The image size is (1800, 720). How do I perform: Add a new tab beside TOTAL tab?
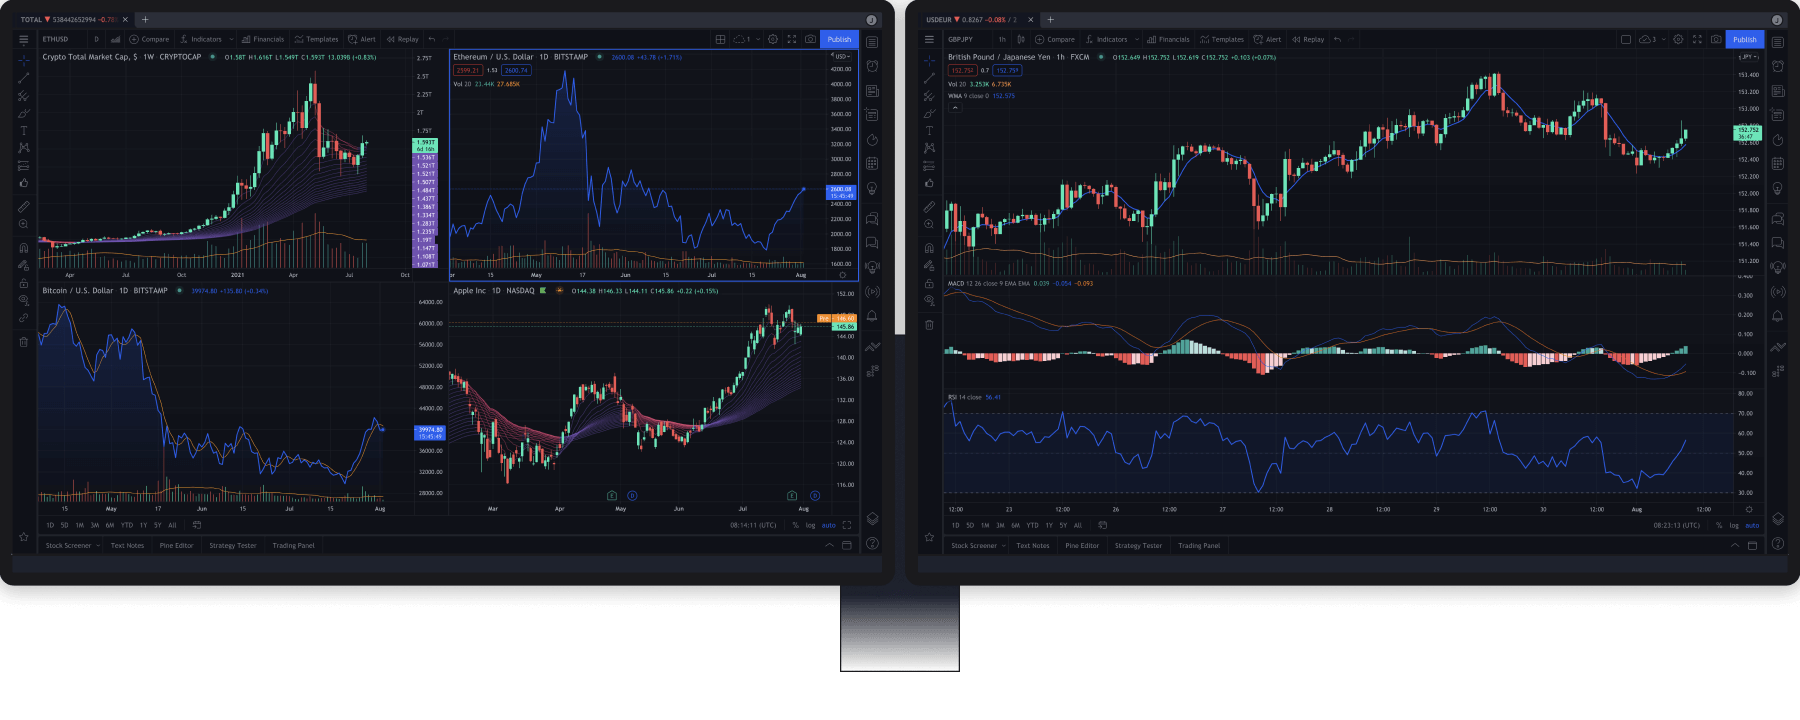tap(145, 19)
